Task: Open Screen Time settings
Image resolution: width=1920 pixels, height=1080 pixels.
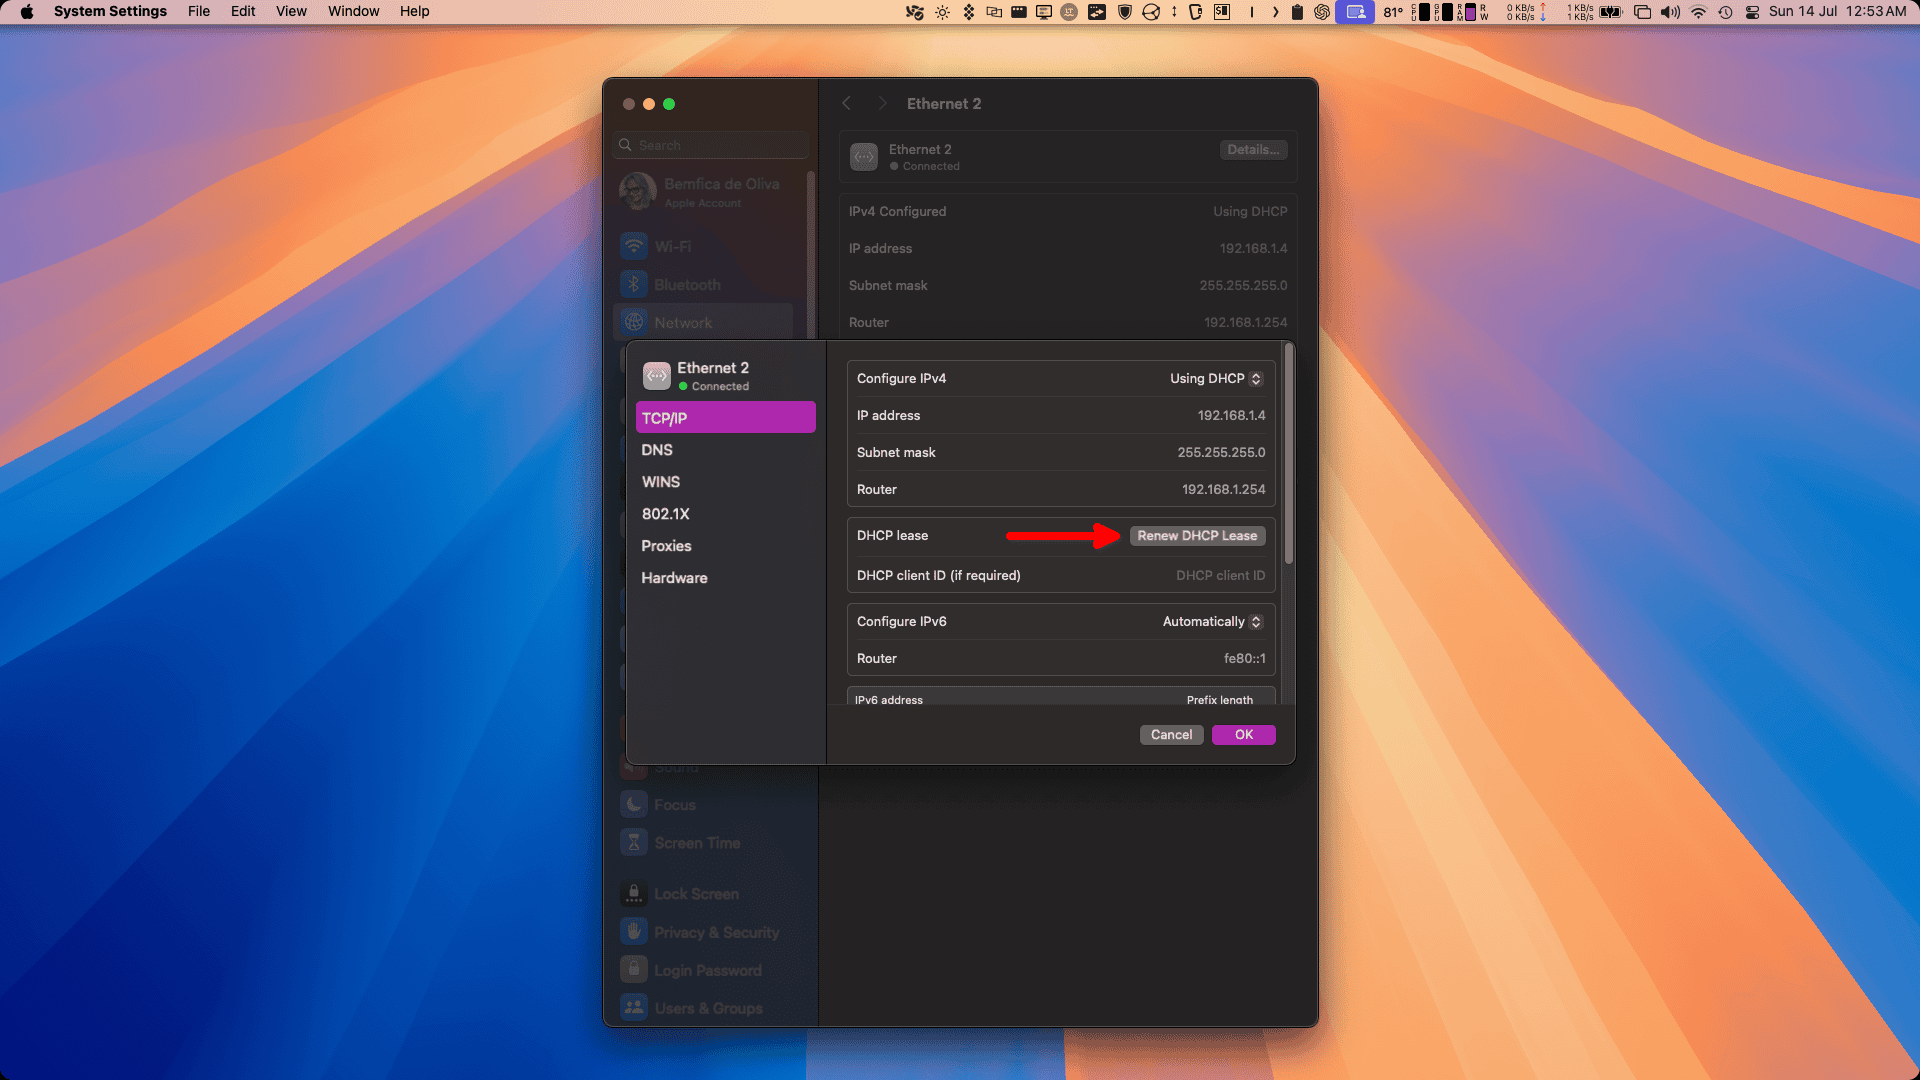Action: coord(697,843)
